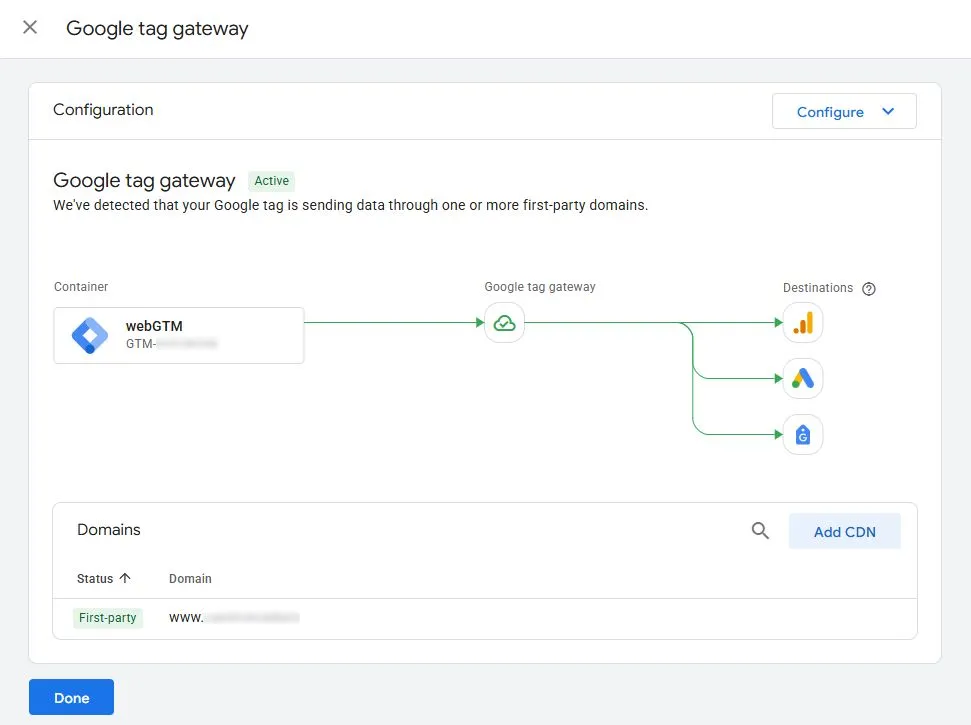Select the webGTM container name

pos(154,326)
